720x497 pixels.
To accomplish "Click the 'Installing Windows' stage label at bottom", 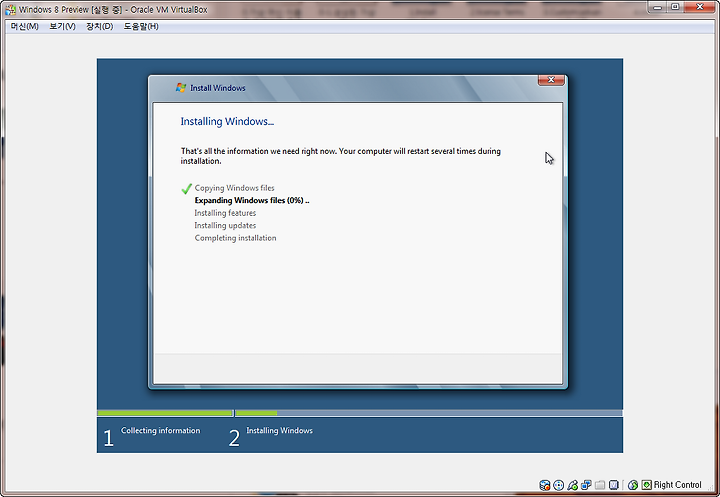I will pos(279,430).
